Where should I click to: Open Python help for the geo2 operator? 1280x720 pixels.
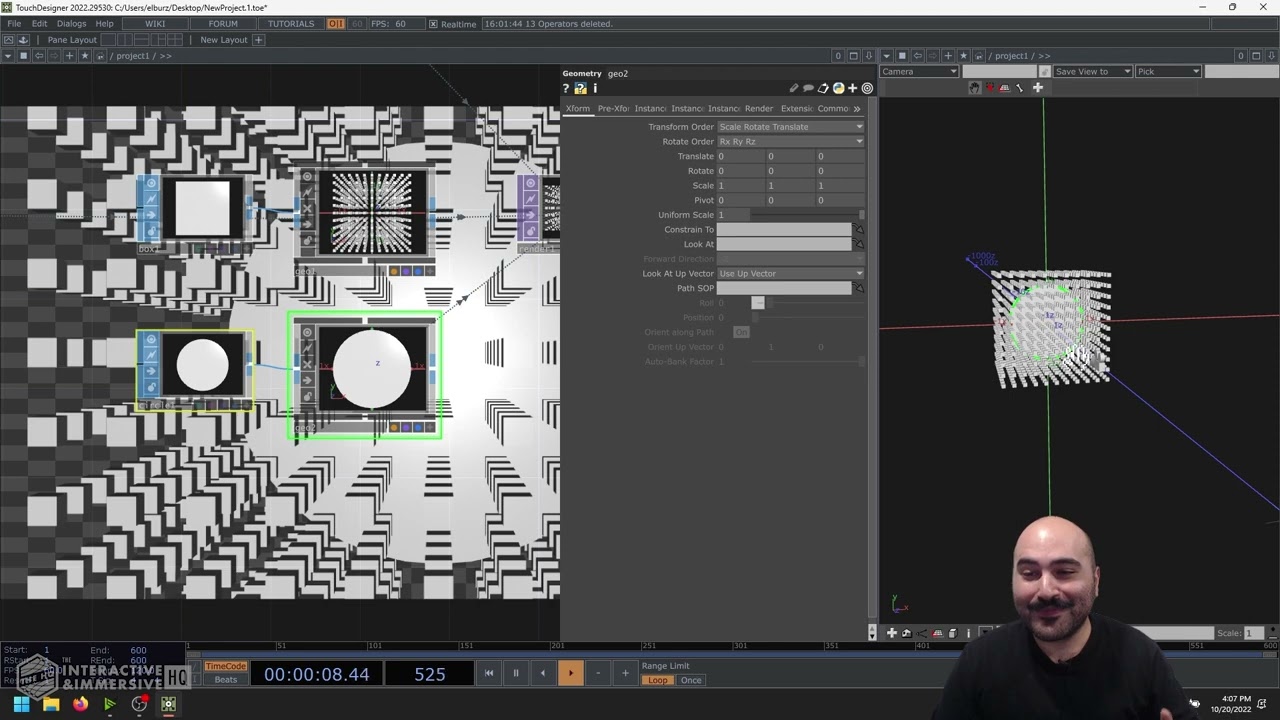(580, 88)
